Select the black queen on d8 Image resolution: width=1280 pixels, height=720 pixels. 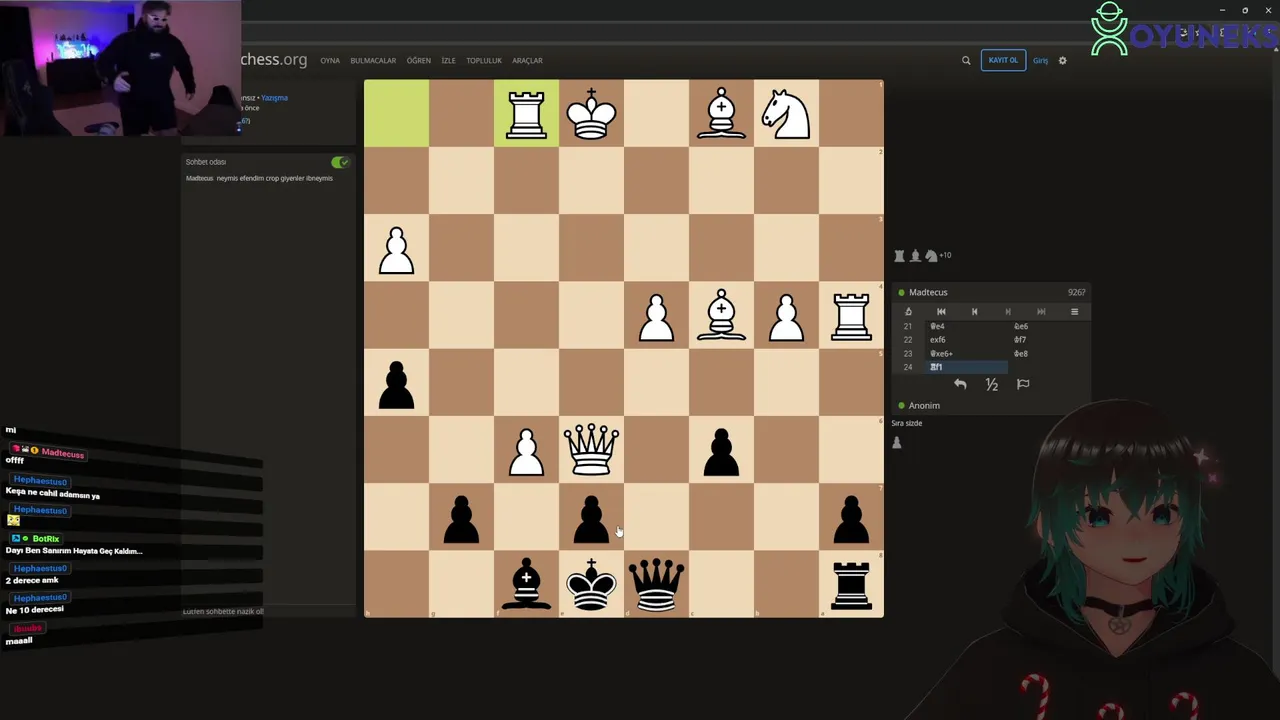(x=656, y=583)
